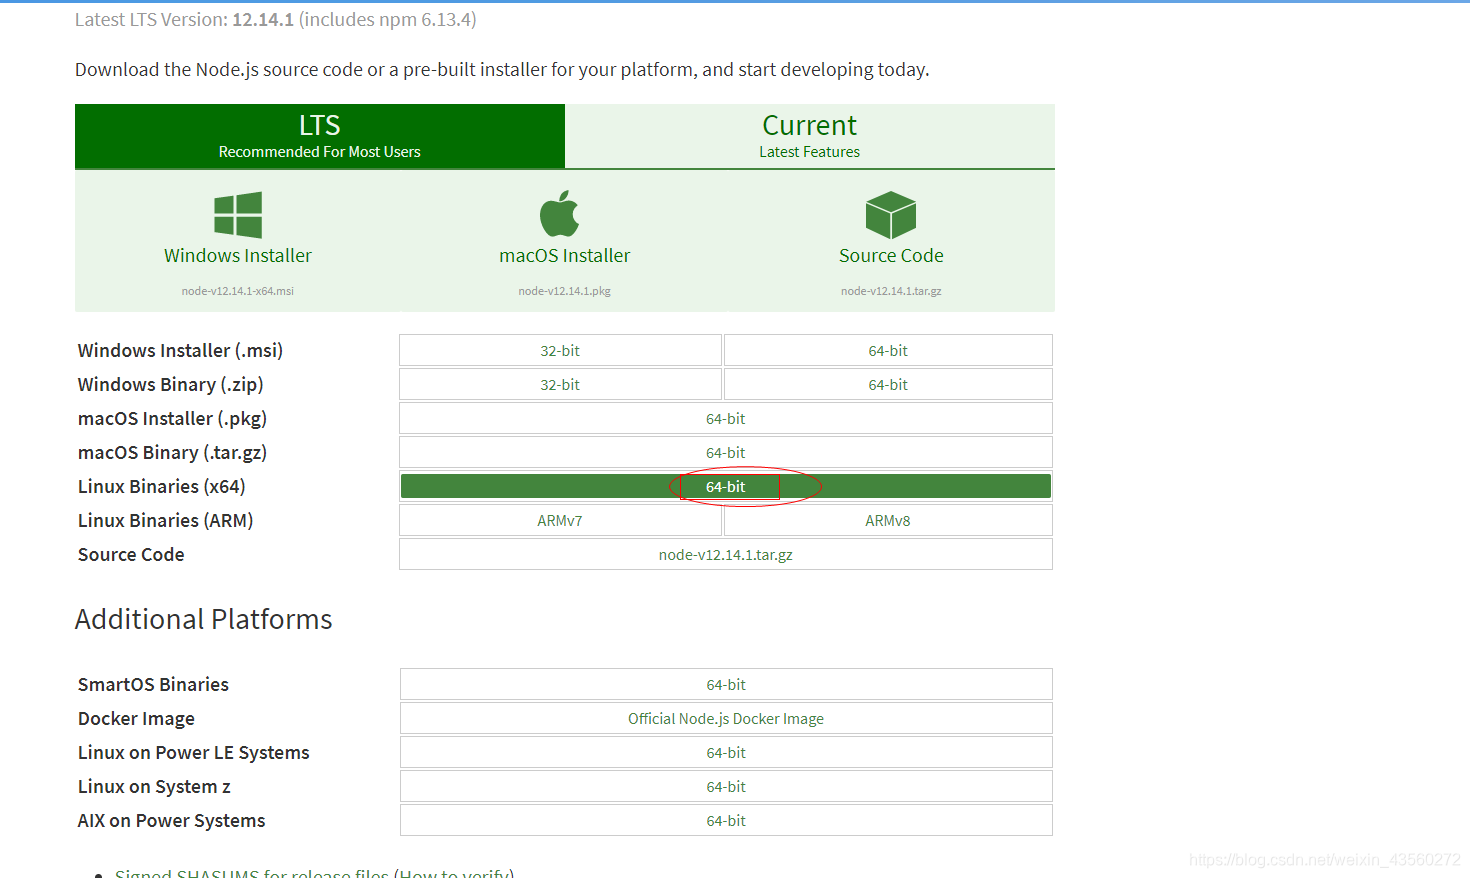The width and height of the screenshot is (1470, 878).
Task: Download node-v12.14.1.tar.gz in Source Code row
Action: point(726,555)
